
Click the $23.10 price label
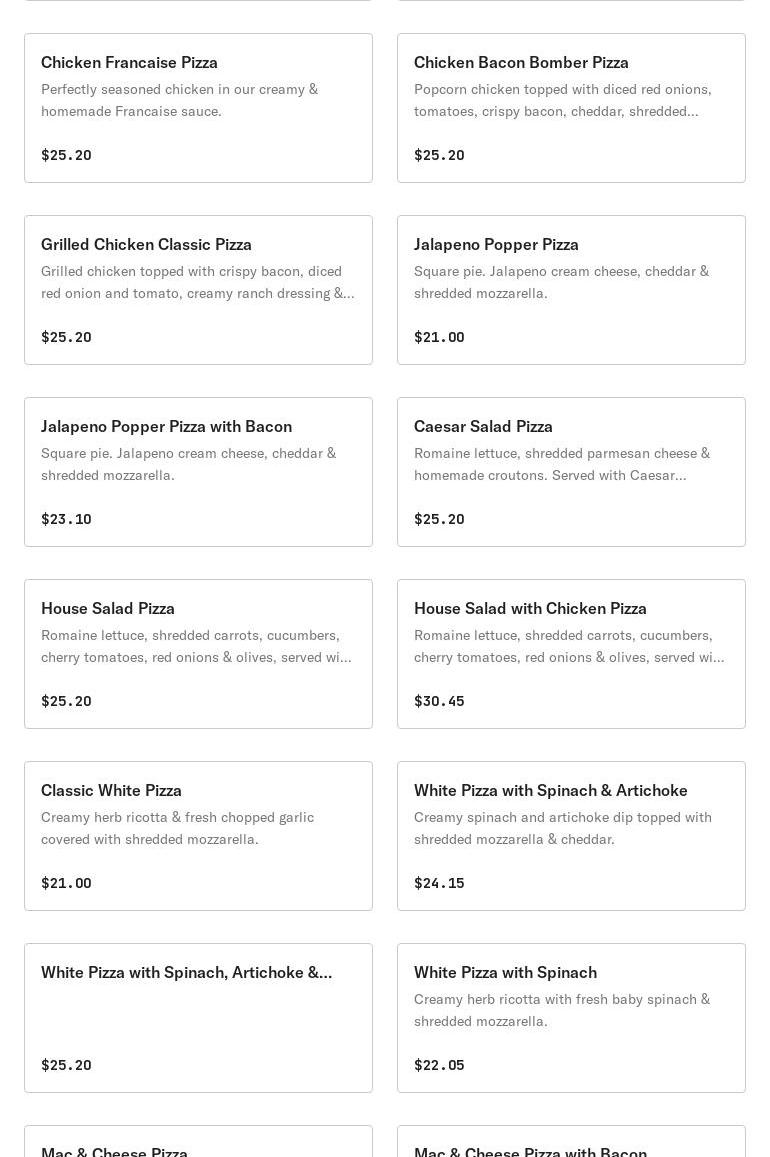66,519
